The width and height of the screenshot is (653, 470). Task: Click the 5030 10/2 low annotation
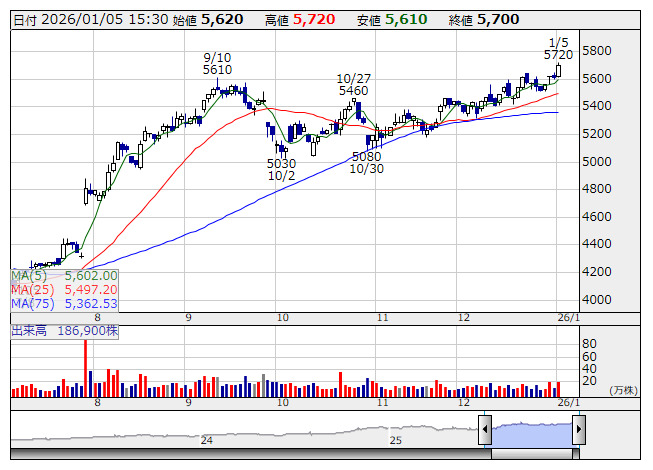click(x=281, y=169)
